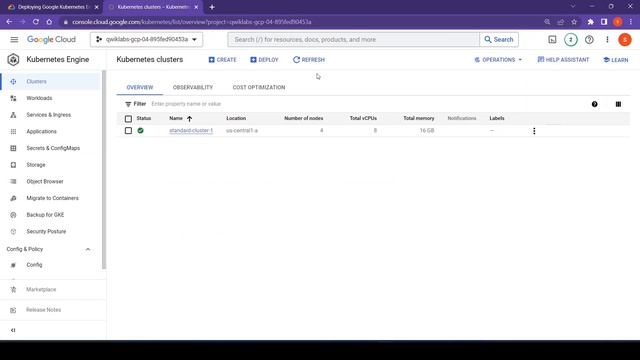Open the browser tab search chevron
640x360 pixels.
click(x=573, y=7)
